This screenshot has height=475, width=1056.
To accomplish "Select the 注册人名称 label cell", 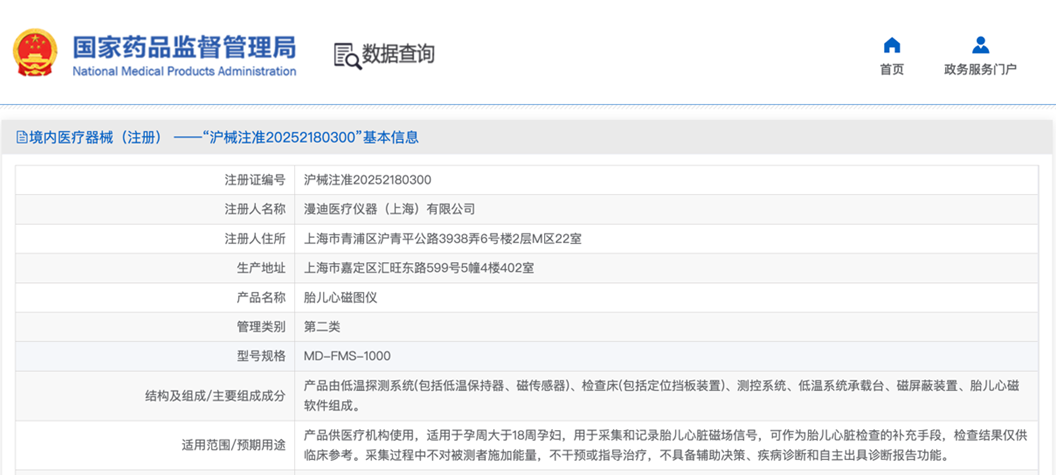I will point(155,210).
